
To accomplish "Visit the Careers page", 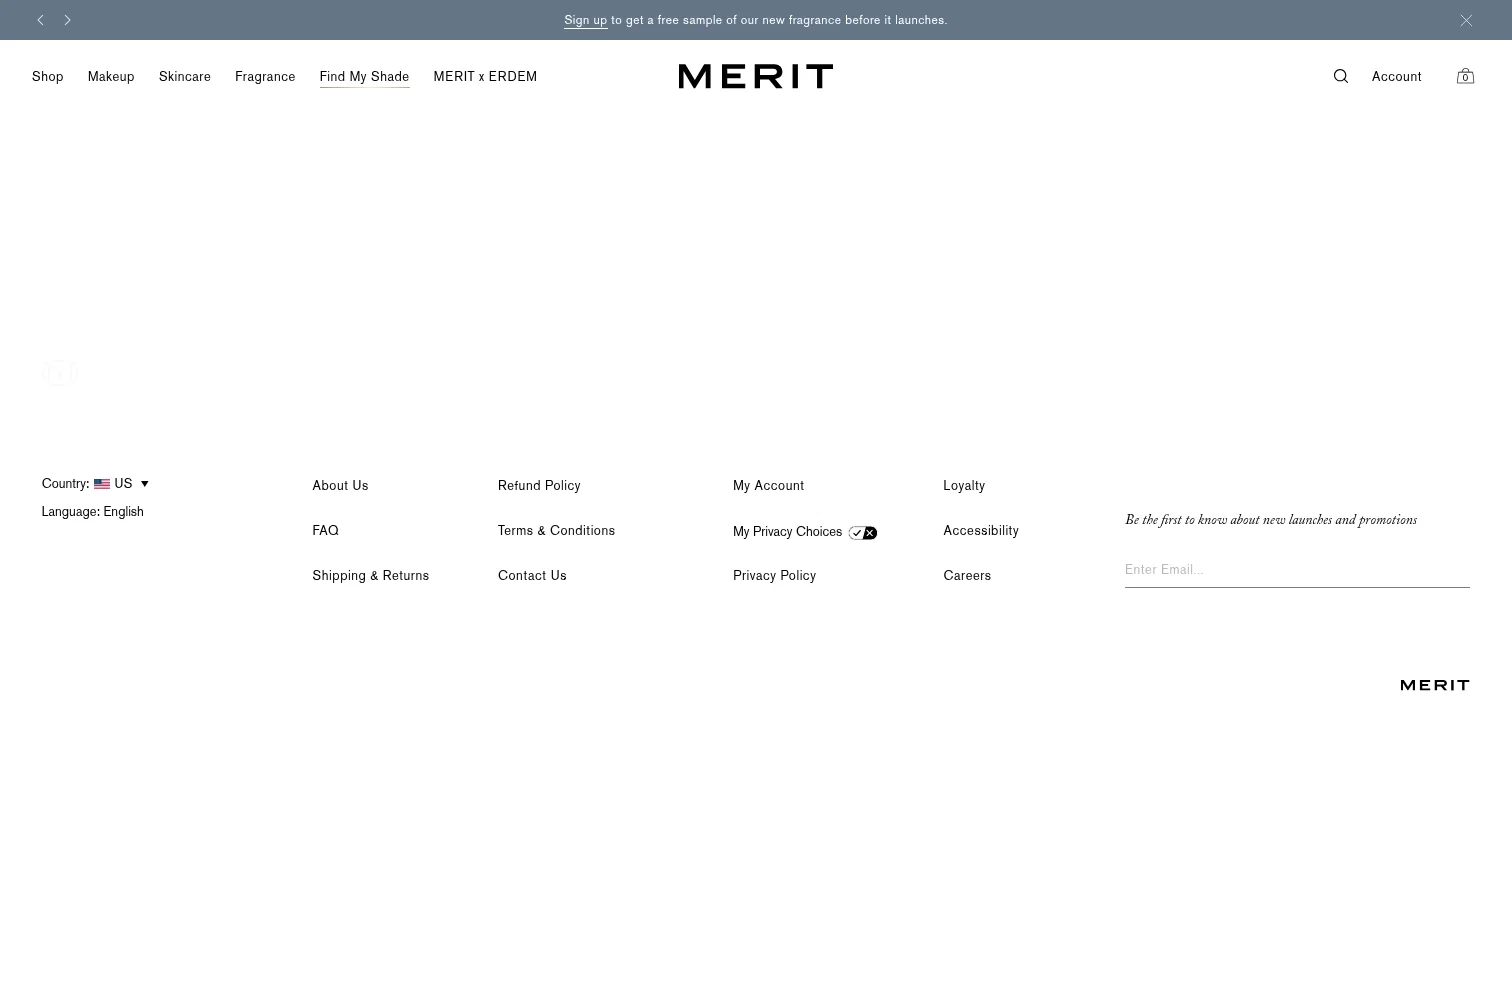I will pos(967,576).
